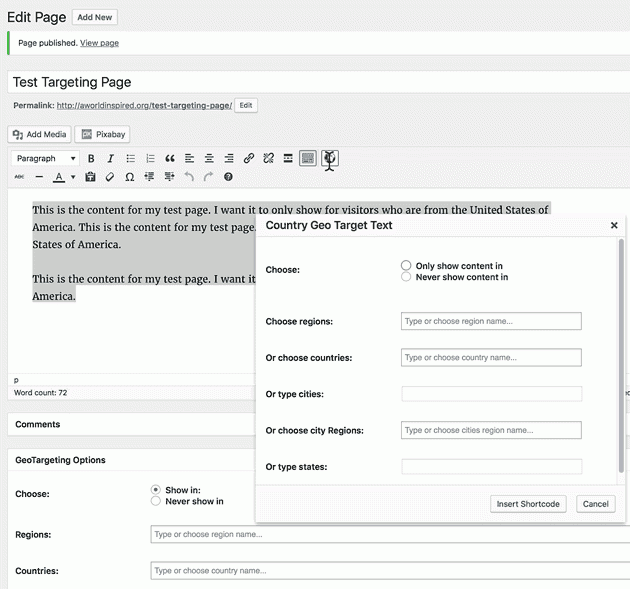
Task: Insert a horizontal line
Action: click(x=39, y=177)
